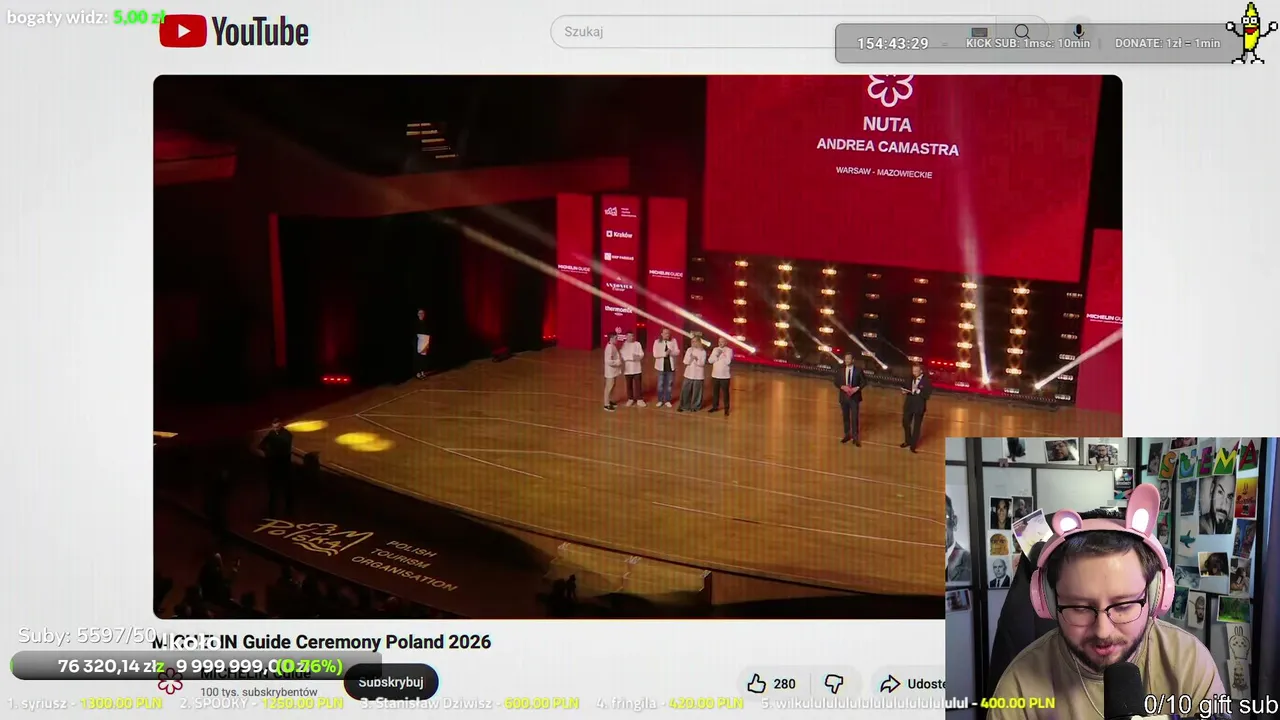Click the Michelin Guide ceremony video player
Screen dimensions: 1280x720
coord(637,346)
